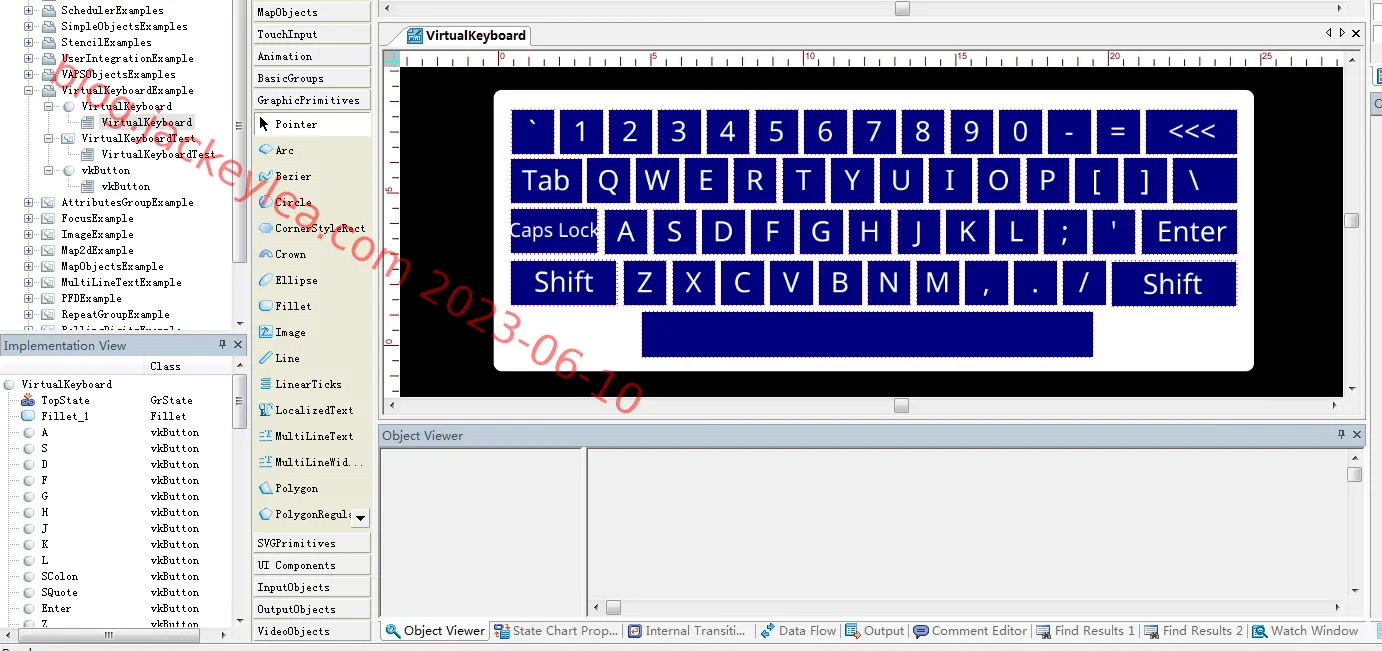Open the SVGPrimitives palette group
Viewport: 1382px width, 651px height.
click(x=312, y=543)
